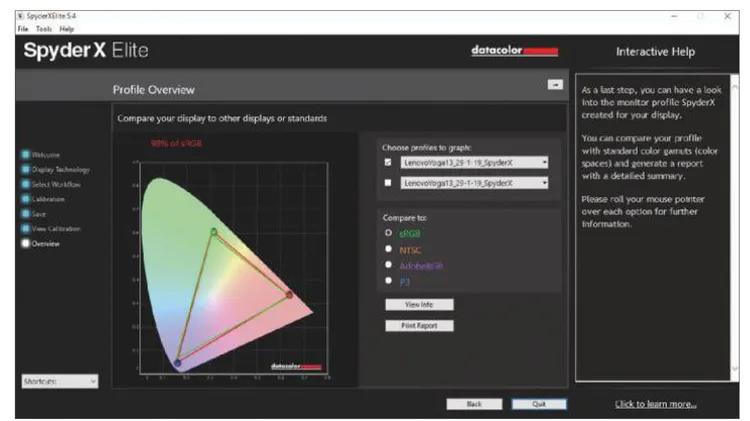Image resolution: width=750 pixels, height=421 pixels.
Task: Click the View Info button
Action: click(x=419, y=305)
